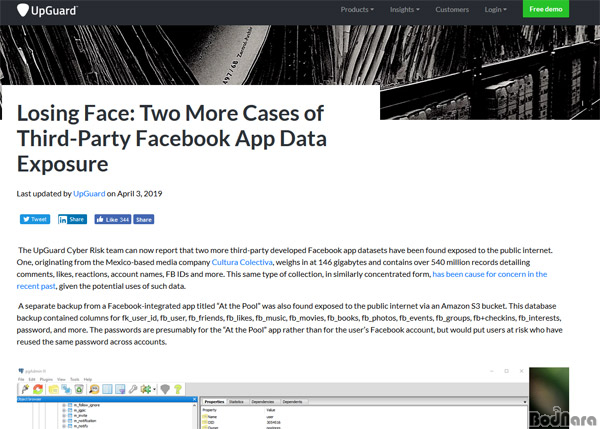Go to the Customers page
Viewport: 600px width, 429px height.
tap(452, 10)
